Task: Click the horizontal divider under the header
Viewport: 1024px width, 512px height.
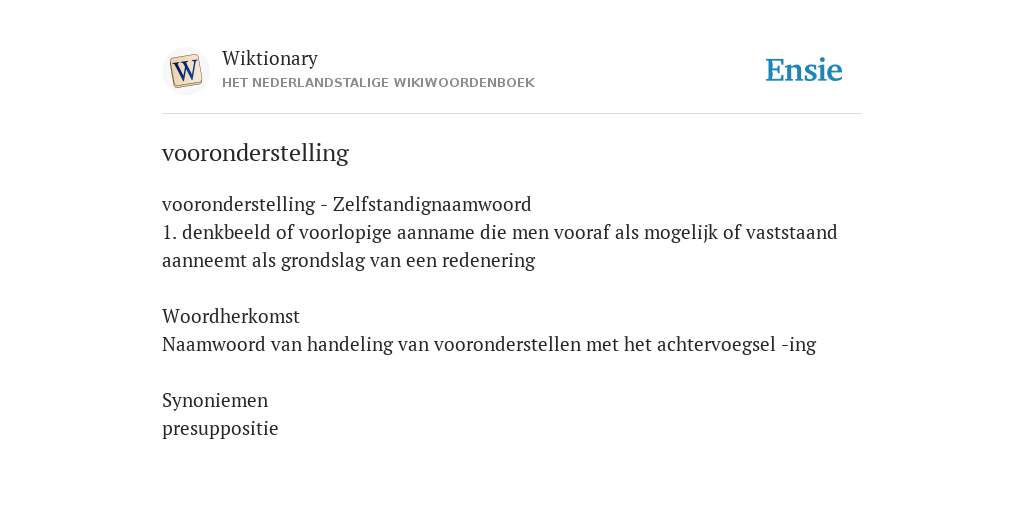Action: (x=512, y=114)
